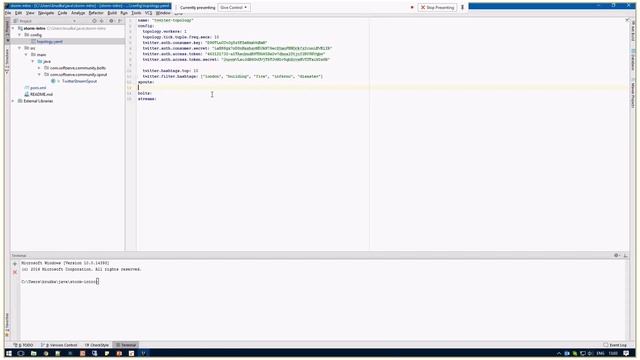Collapse the config folder

pyautogui.click(x=20, y=35)
